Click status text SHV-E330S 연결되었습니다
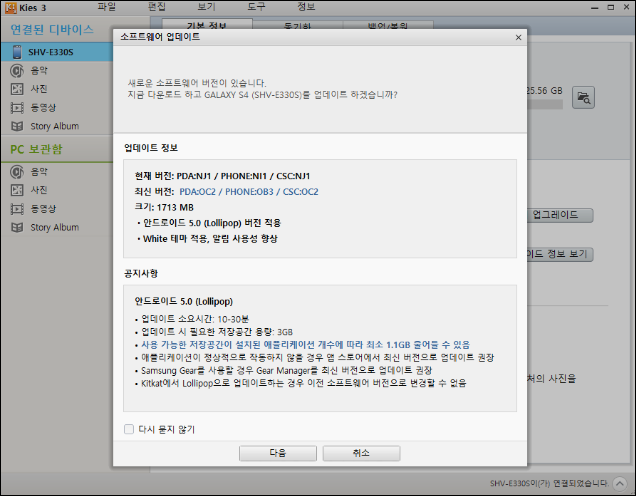The height and width of the screenshot is (496, 636). pos(549,483)
